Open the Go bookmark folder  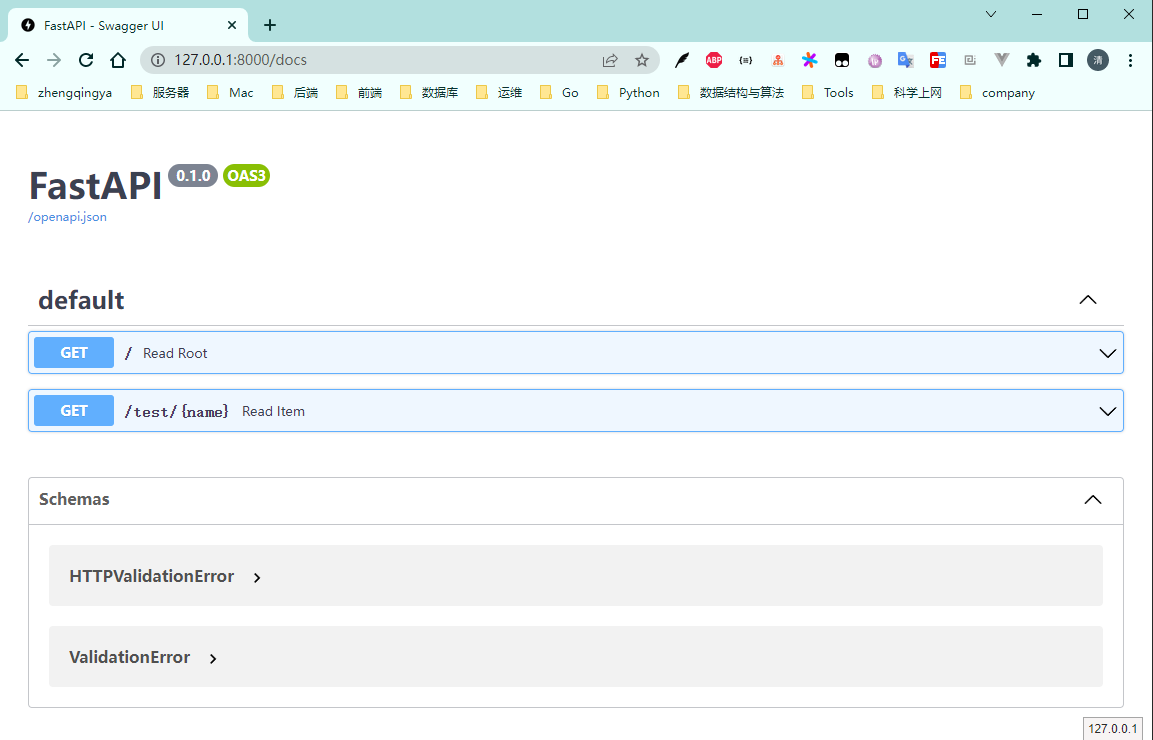coord(560,93)
